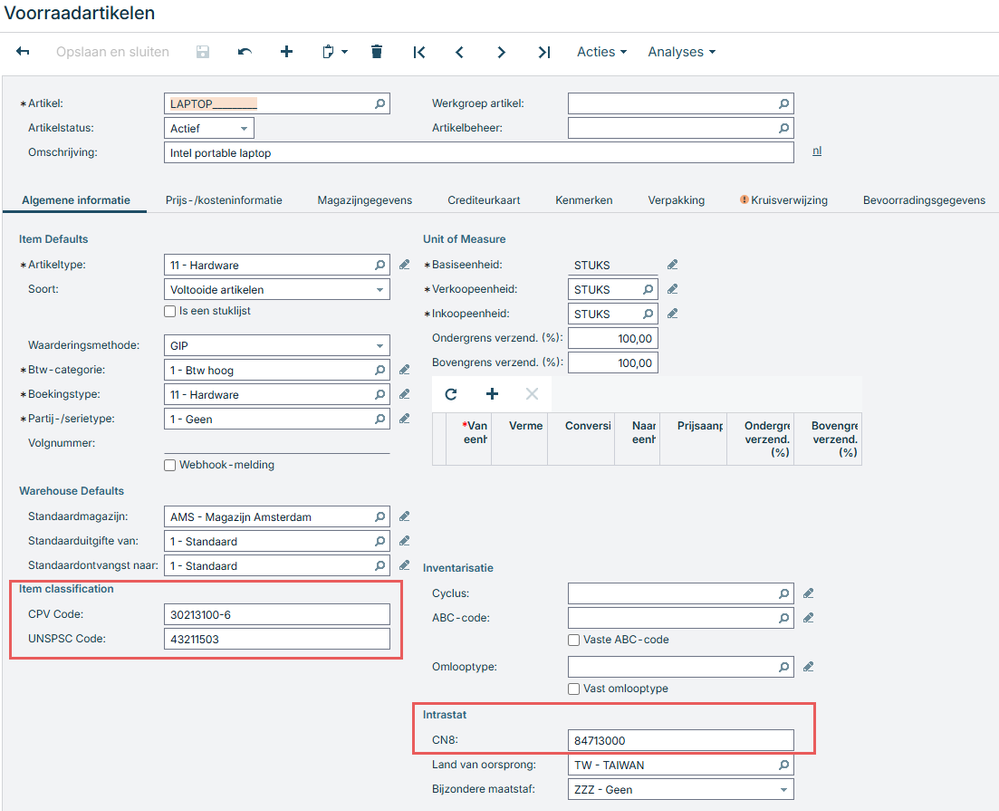This screenshot has width=999, height=811.
Task: Click Ondergrens verzend. (%) field
Action: [x=613, y=338]
